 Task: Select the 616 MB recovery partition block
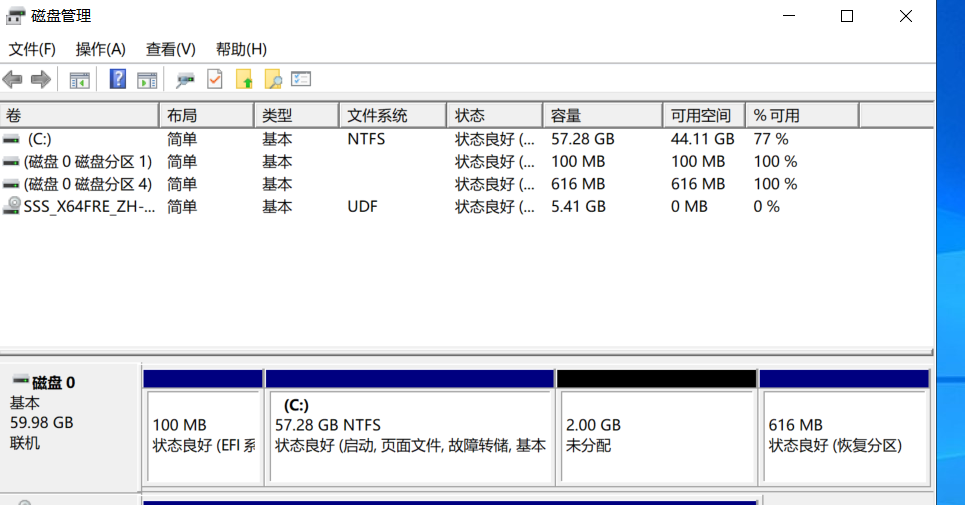(844, 435)
